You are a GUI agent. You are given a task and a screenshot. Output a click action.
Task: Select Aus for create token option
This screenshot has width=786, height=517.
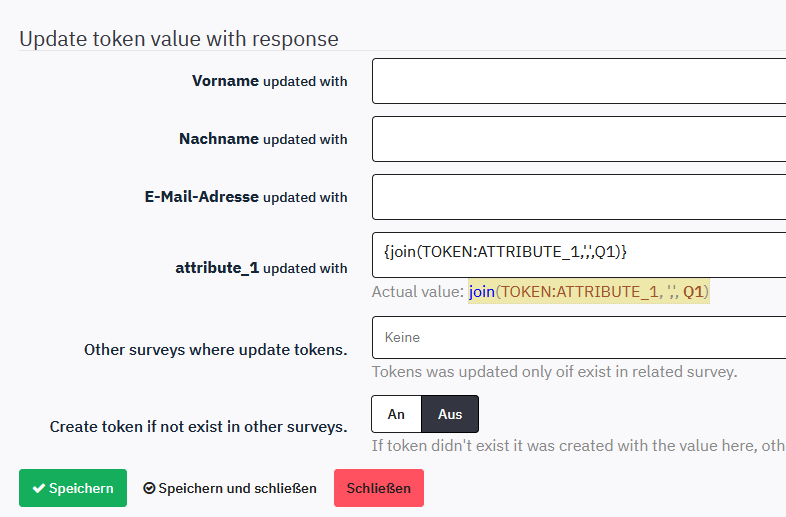[x=450, y=414]
